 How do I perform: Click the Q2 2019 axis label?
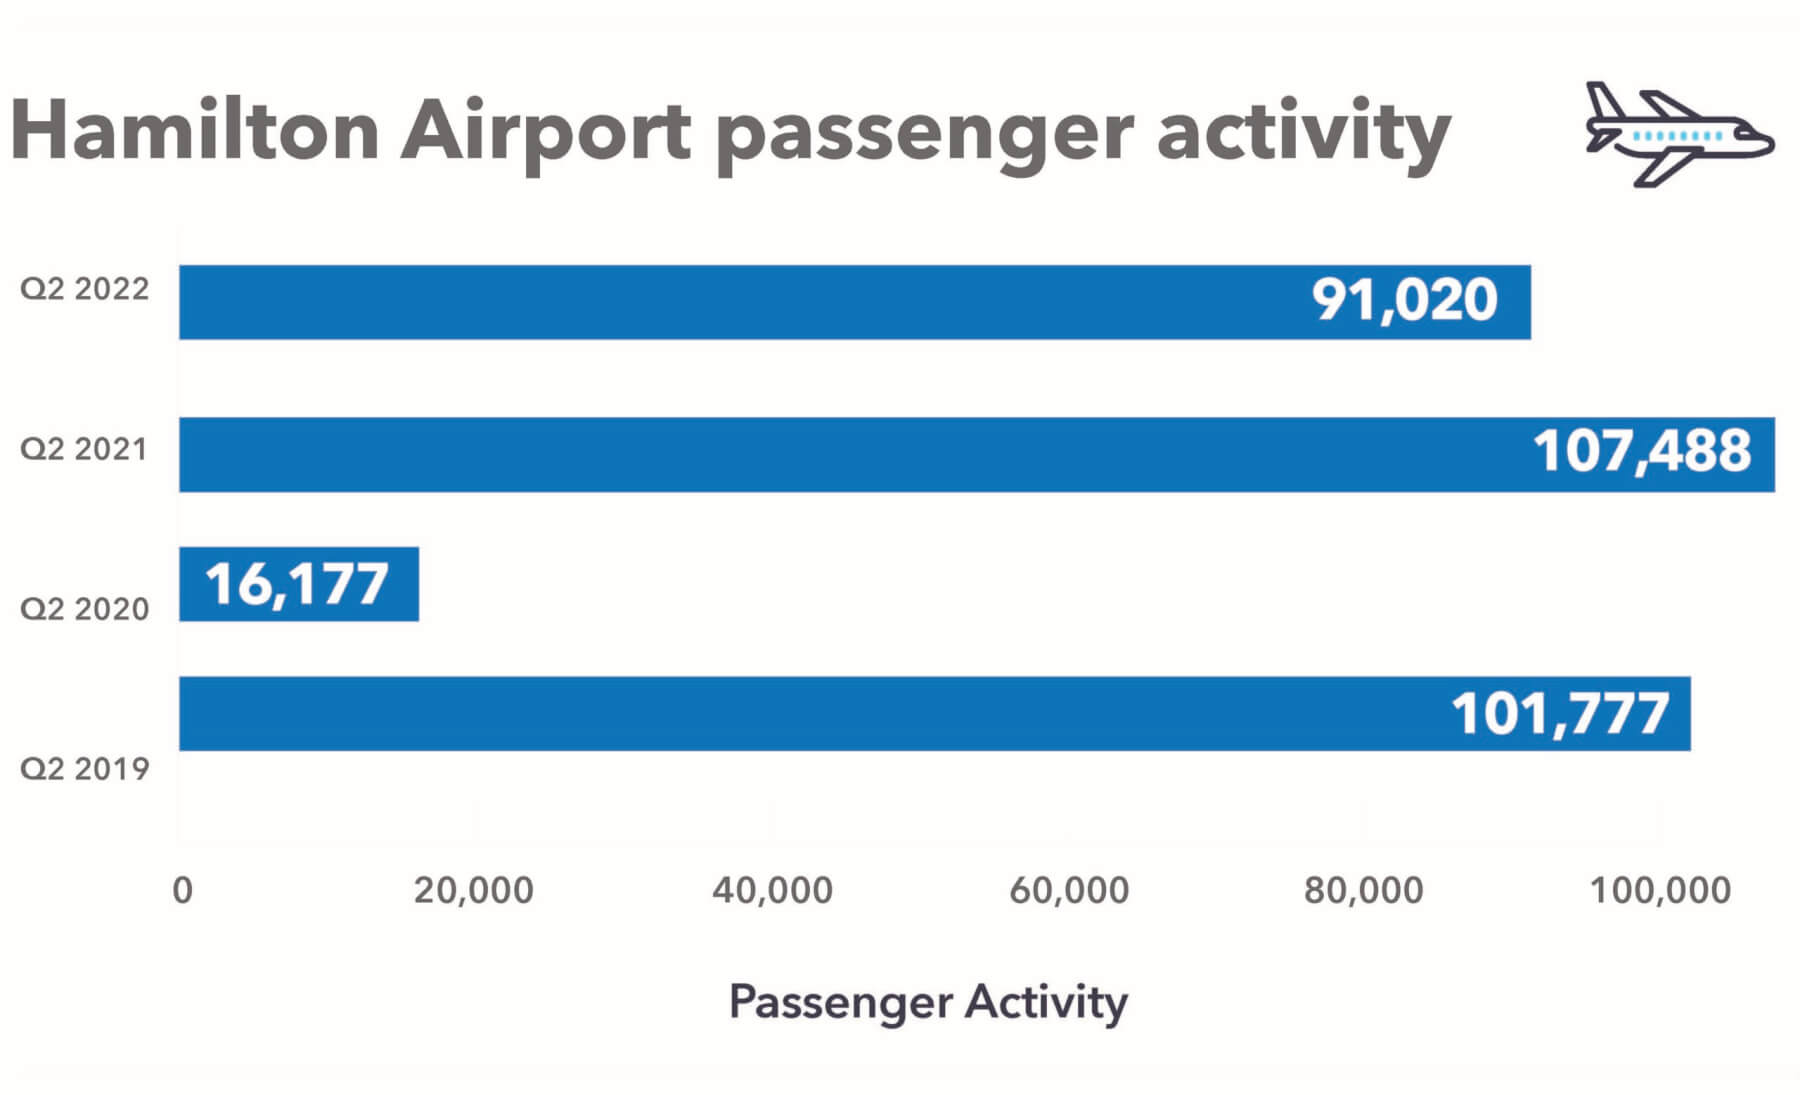(85, 768)
